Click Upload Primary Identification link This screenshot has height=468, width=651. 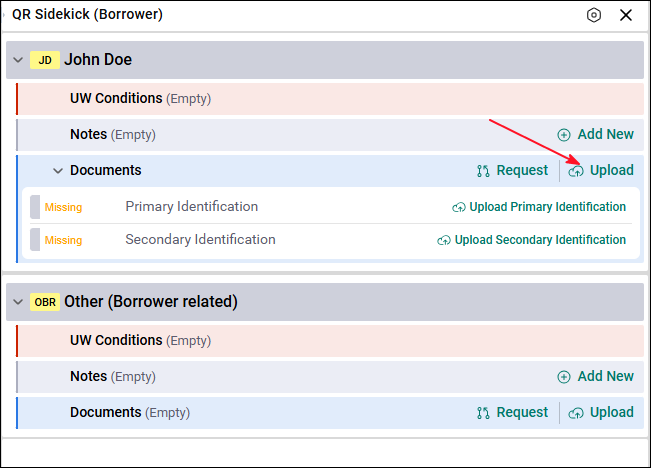click(547, 207)
